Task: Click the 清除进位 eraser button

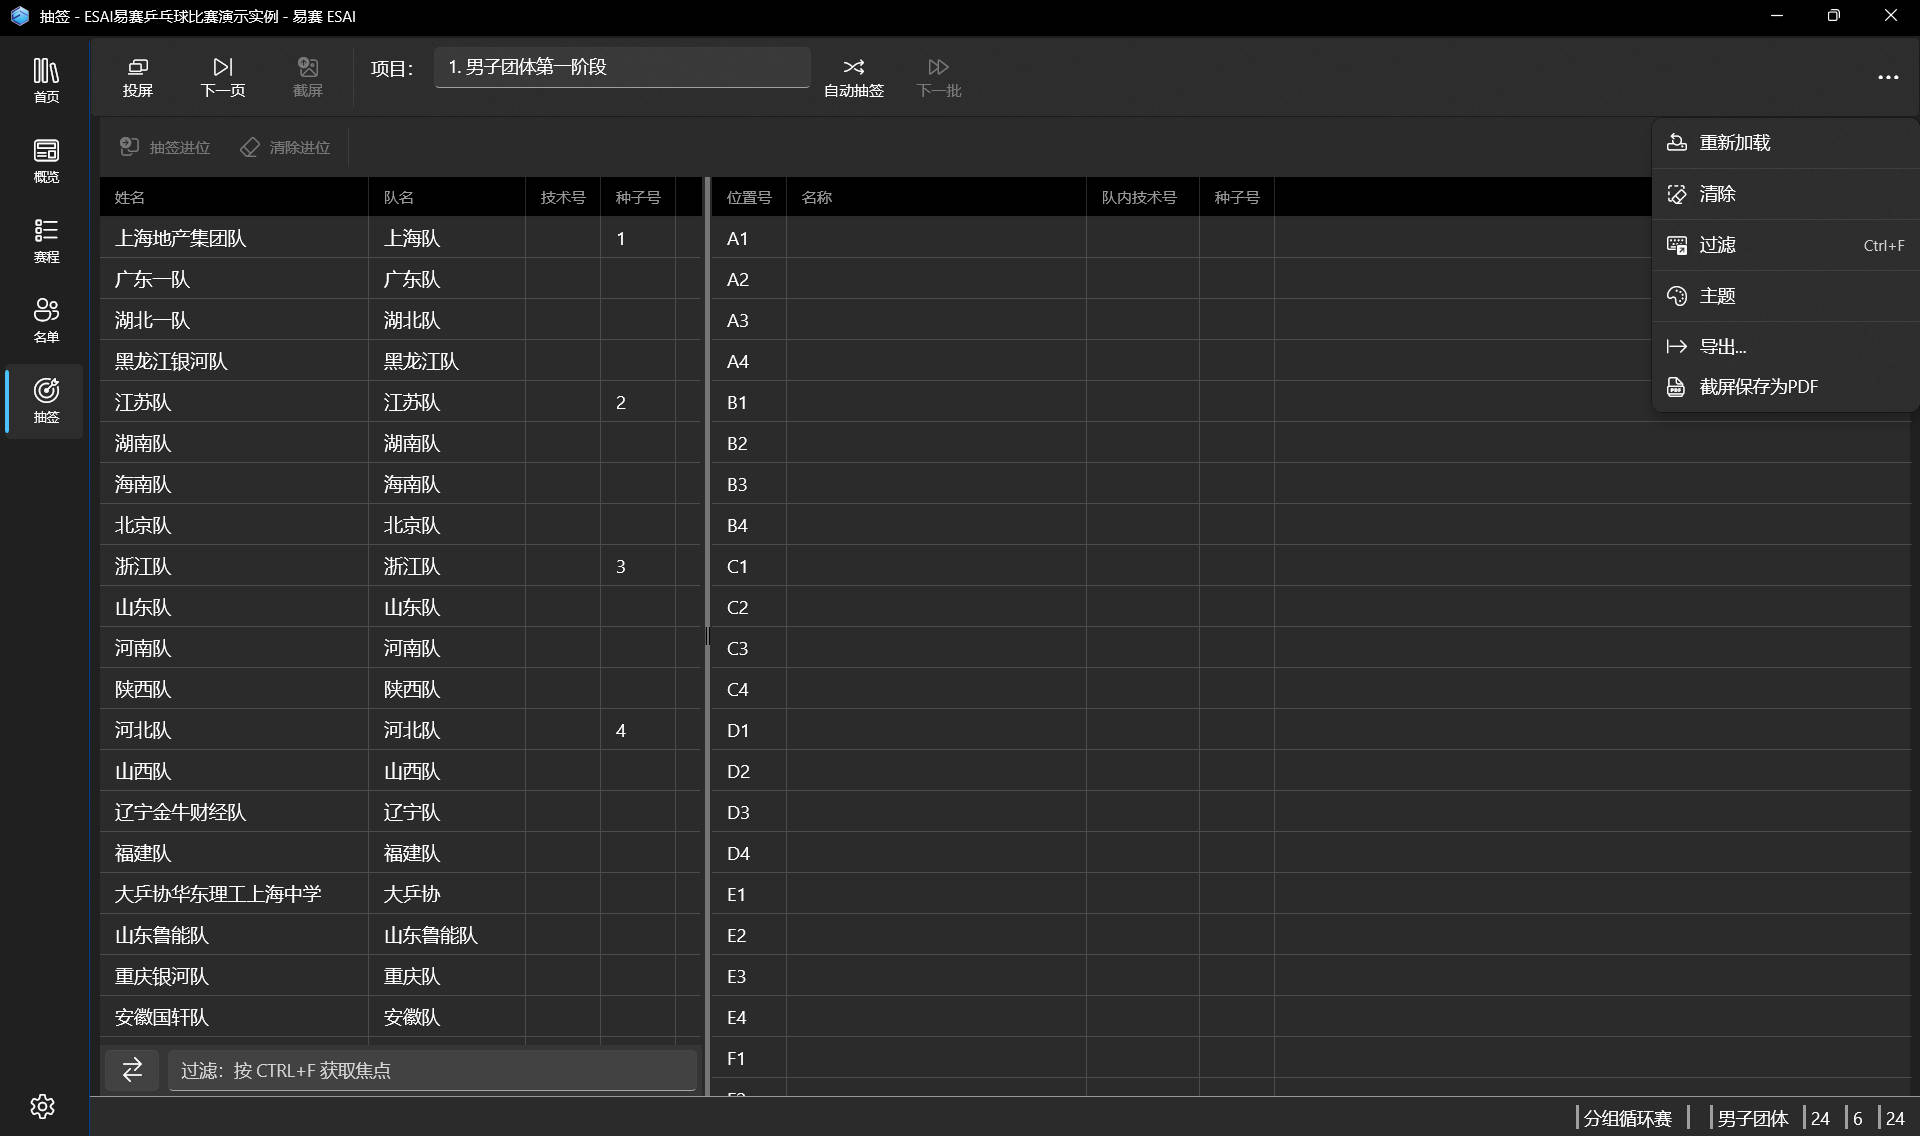Action: 286,147
